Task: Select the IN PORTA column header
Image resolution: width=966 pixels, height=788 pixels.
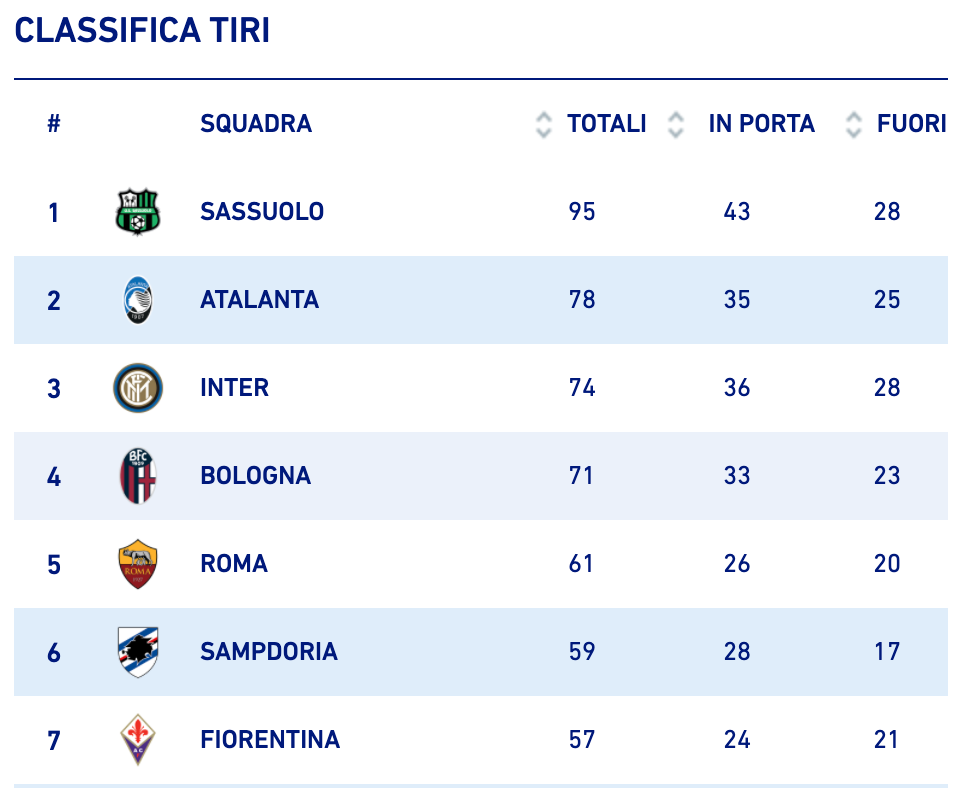Action: tap(761, 124)
